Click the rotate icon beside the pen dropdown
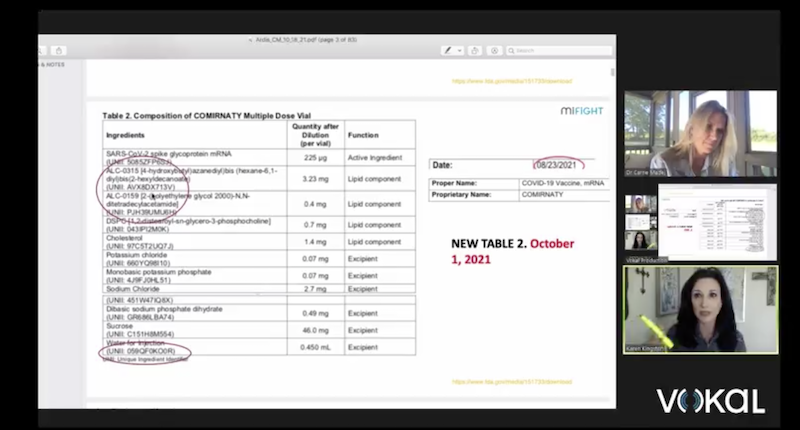Image resolution: width=800 pixels, height=430 pixels. (x=475, y=50)
